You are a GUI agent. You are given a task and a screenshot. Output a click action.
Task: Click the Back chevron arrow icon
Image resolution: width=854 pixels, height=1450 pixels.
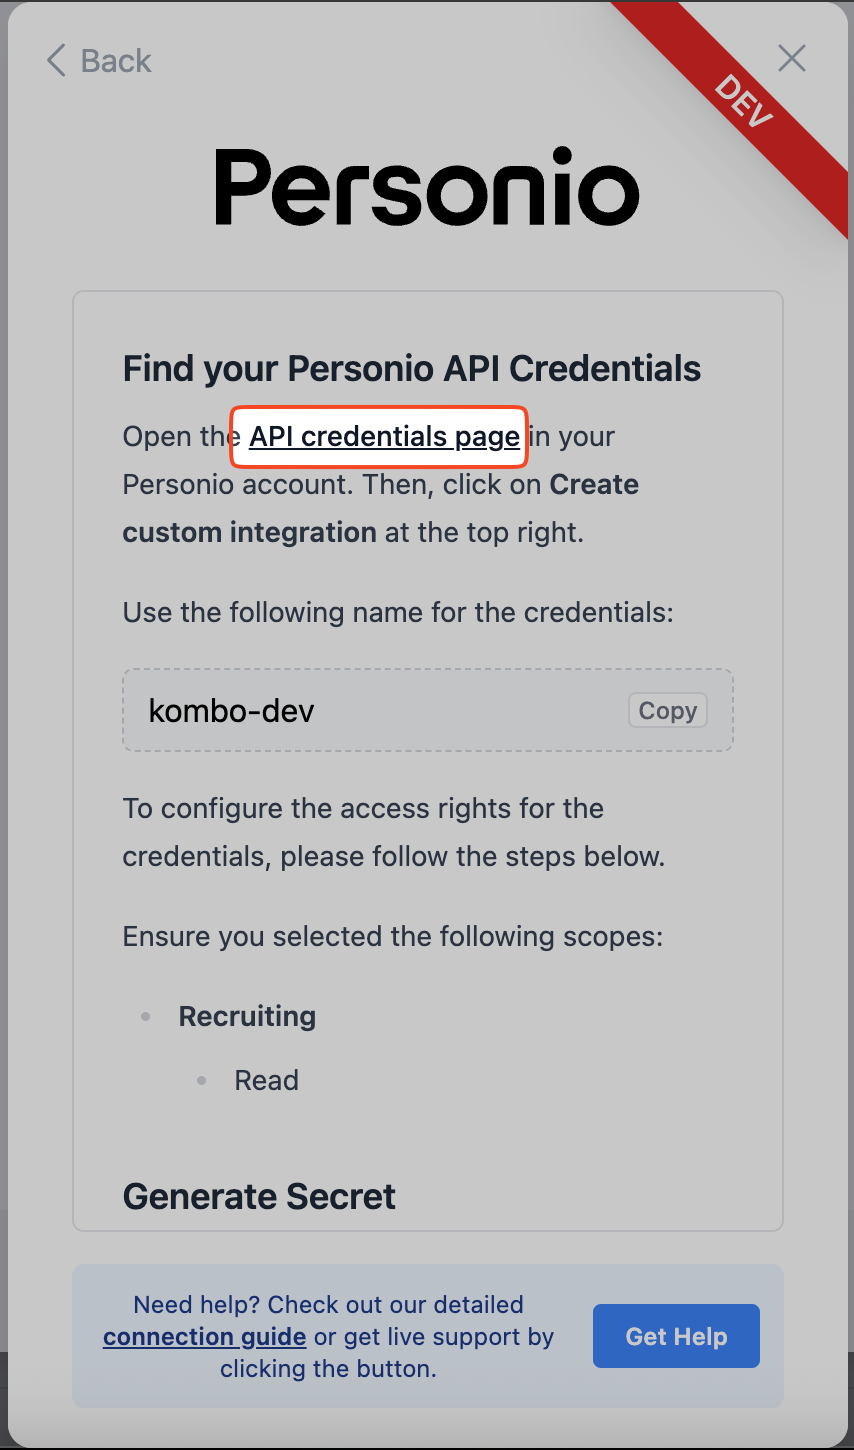[56, 61]
